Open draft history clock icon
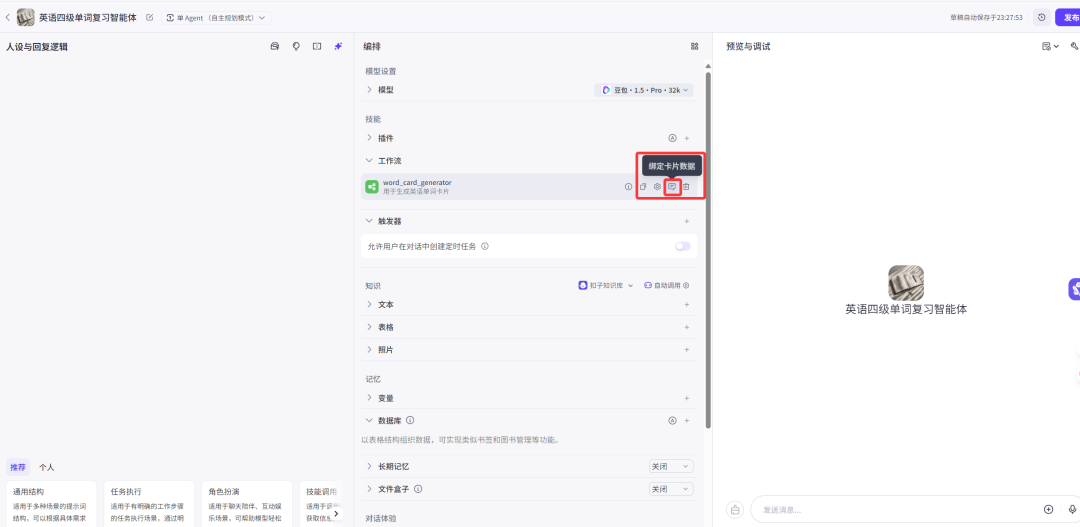 [x=1041, y=17]
